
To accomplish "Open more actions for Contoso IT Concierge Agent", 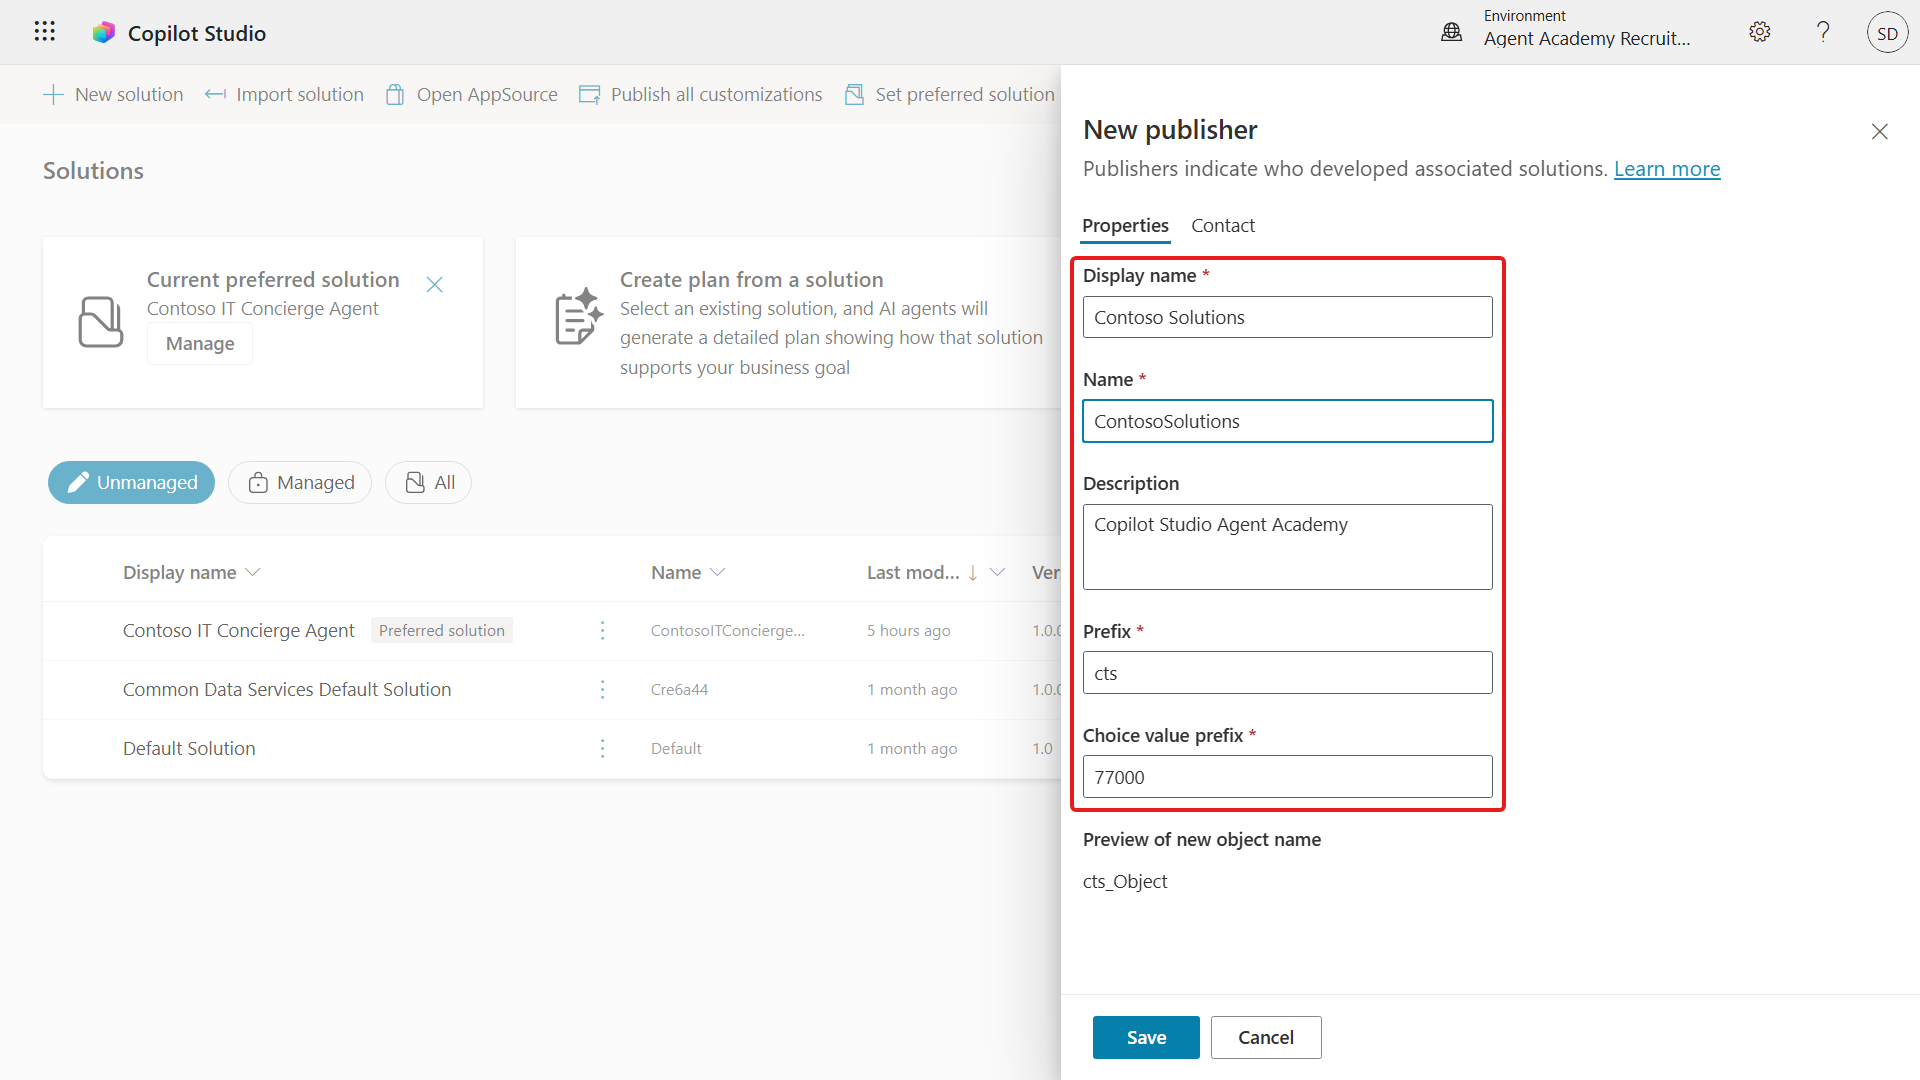I will 602,630.
